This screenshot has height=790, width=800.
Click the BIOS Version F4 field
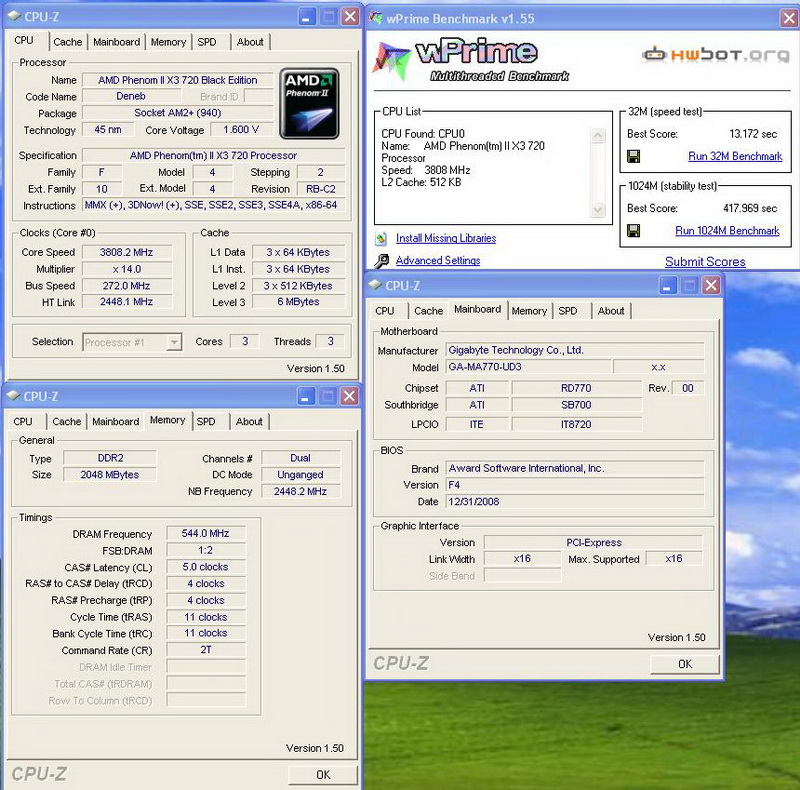pyautogui.click(x=574, y=485)
